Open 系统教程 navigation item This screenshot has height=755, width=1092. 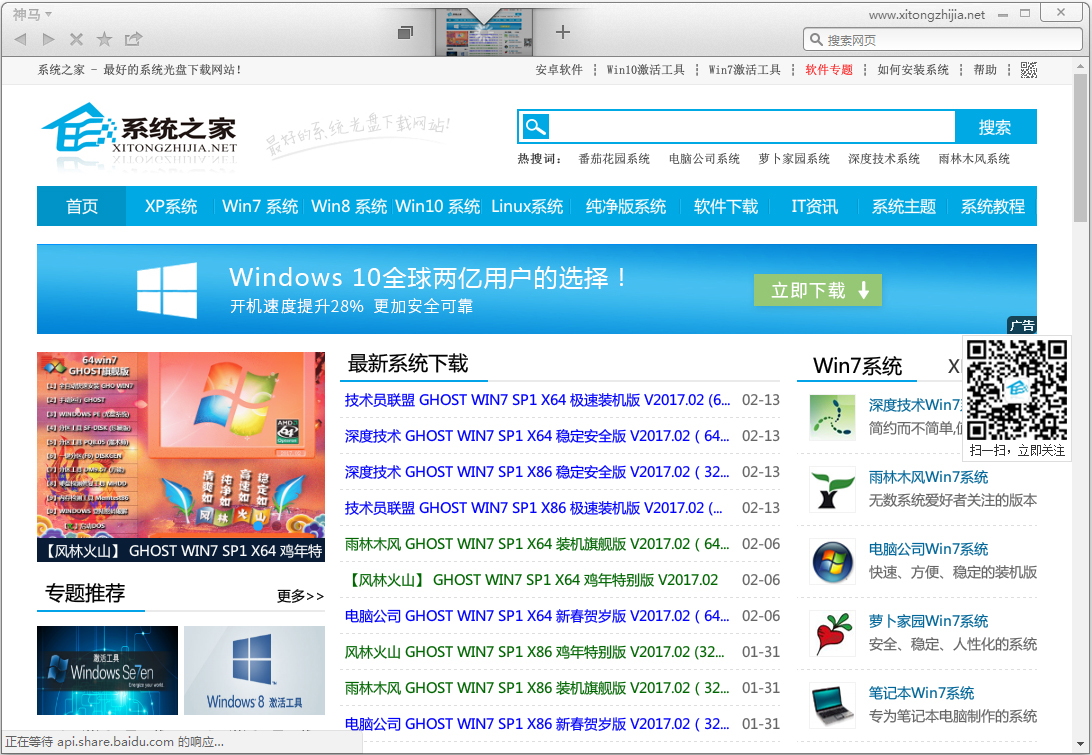pos(992,206)
